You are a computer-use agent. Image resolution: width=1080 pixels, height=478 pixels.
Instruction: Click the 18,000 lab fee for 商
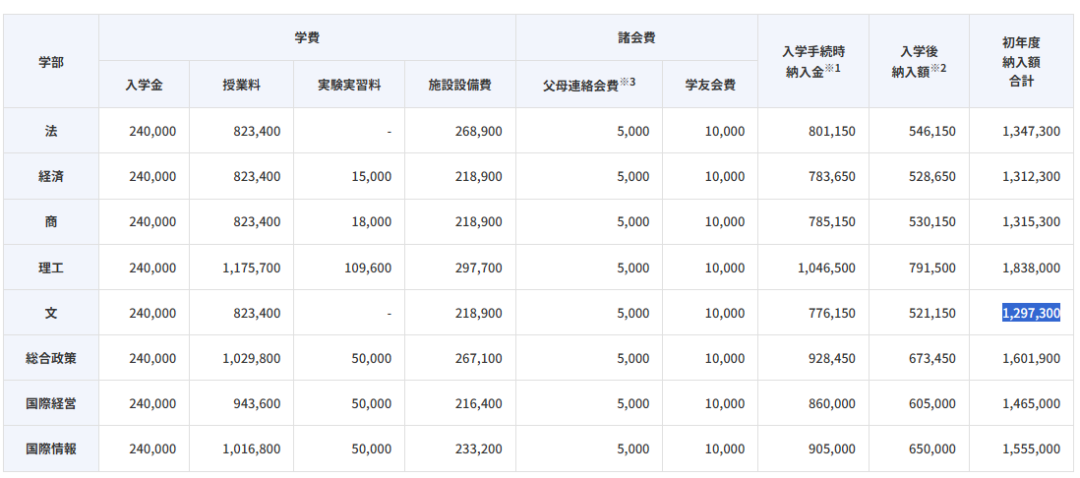[x=371, y=222]
